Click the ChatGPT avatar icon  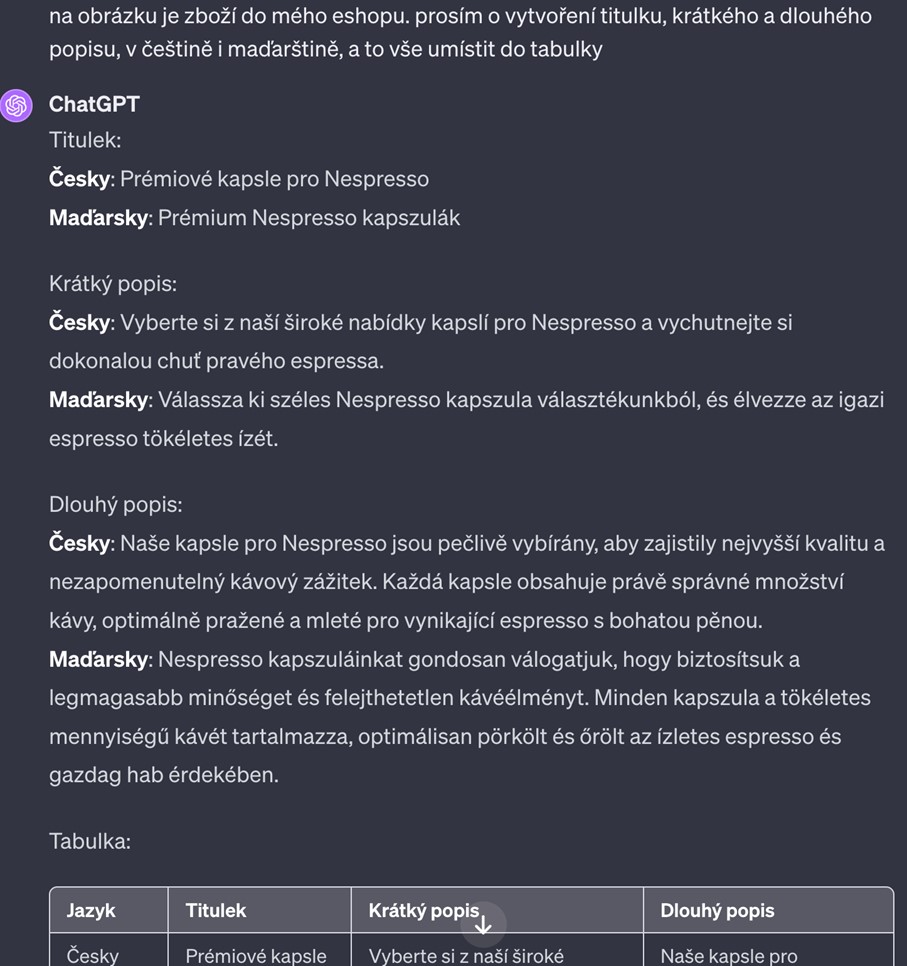coord(16,104)
